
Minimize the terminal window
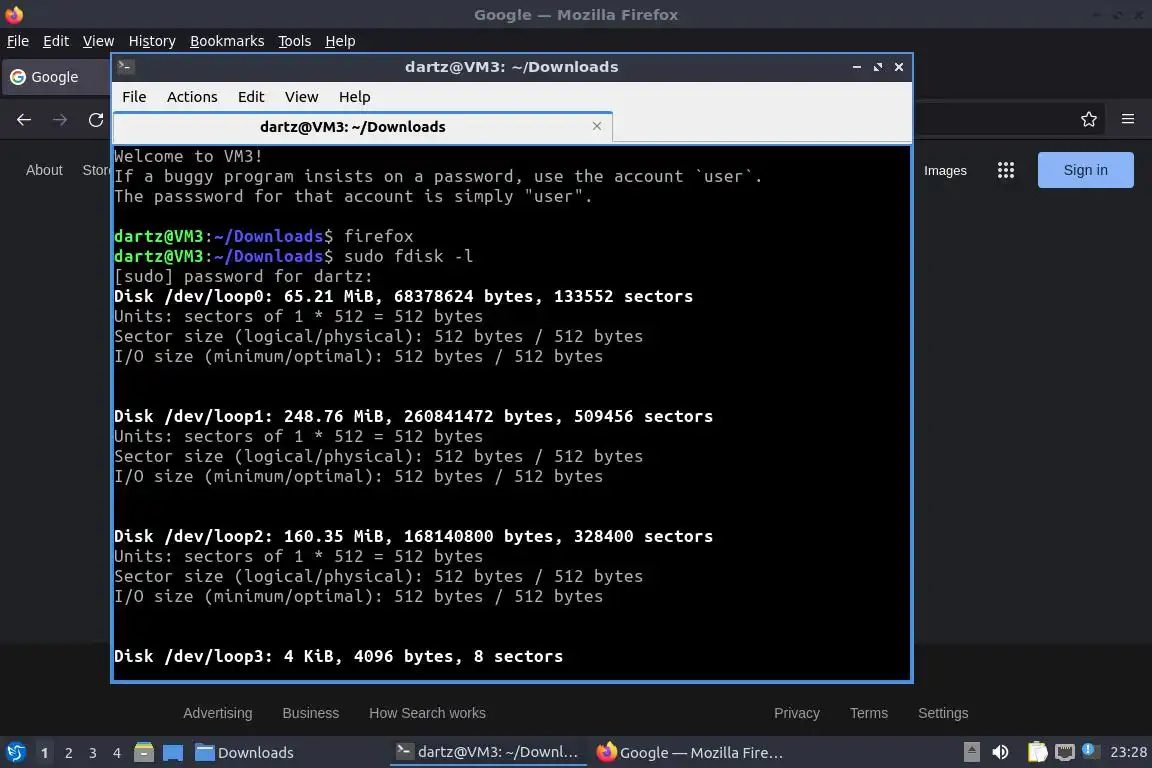(x=857, y=67)
